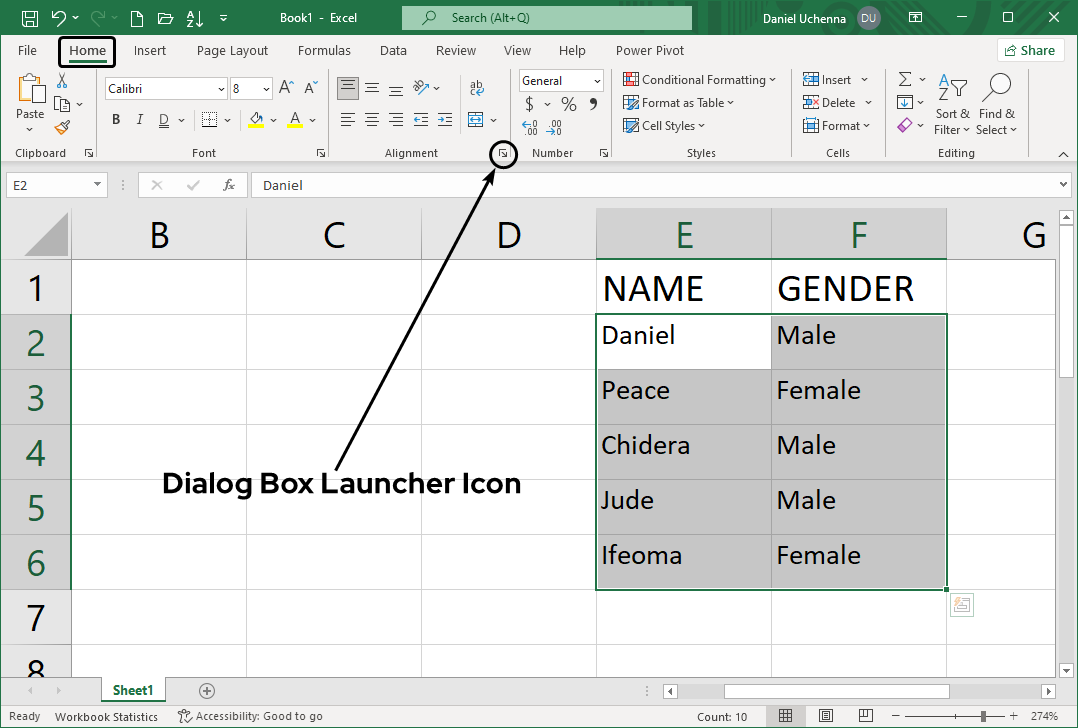Image resolution: width=1078 pixels, height=728 pixels.
Task: Click the Increase Font Size icon
Action: pos(286,88)
